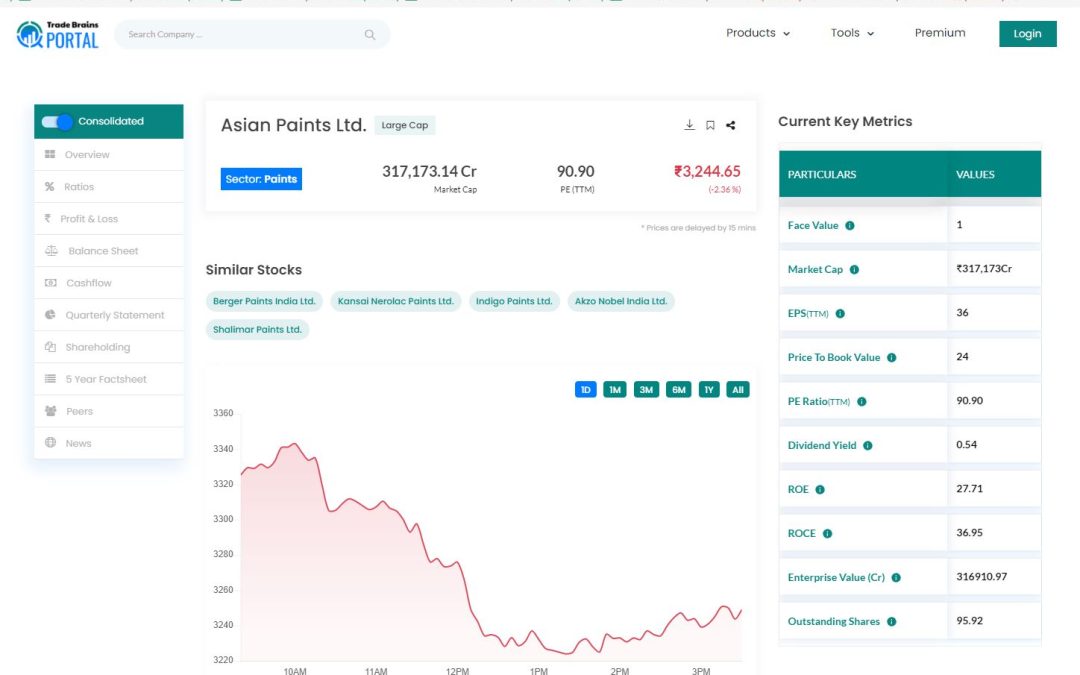Click the scales icon beside Balance Sheet

point(51,251)
